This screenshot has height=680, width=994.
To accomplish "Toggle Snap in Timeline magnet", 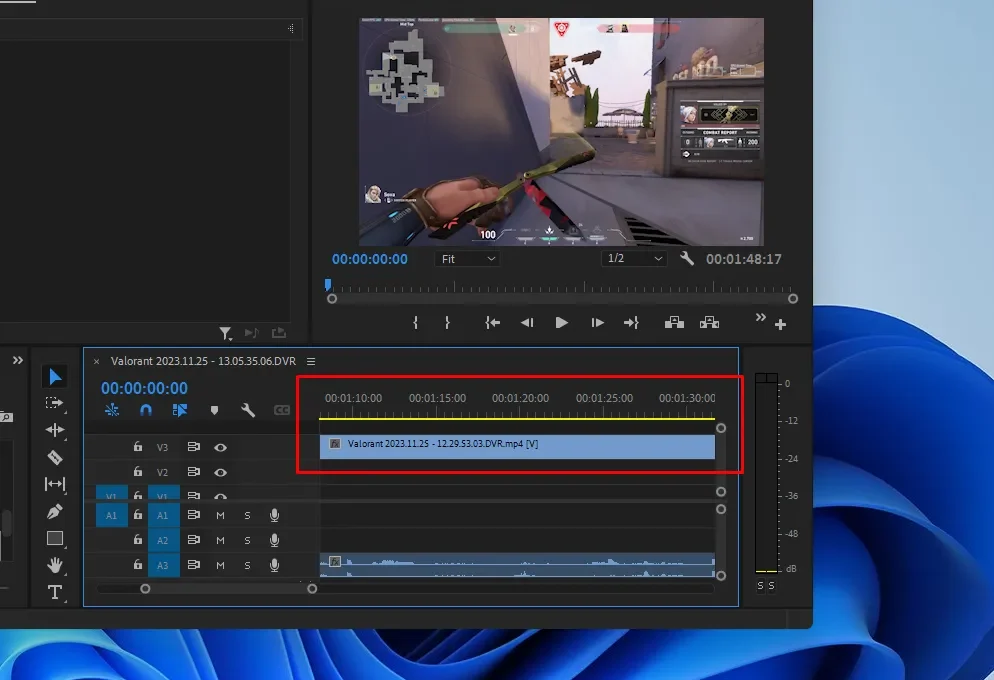I will [146, 410].
